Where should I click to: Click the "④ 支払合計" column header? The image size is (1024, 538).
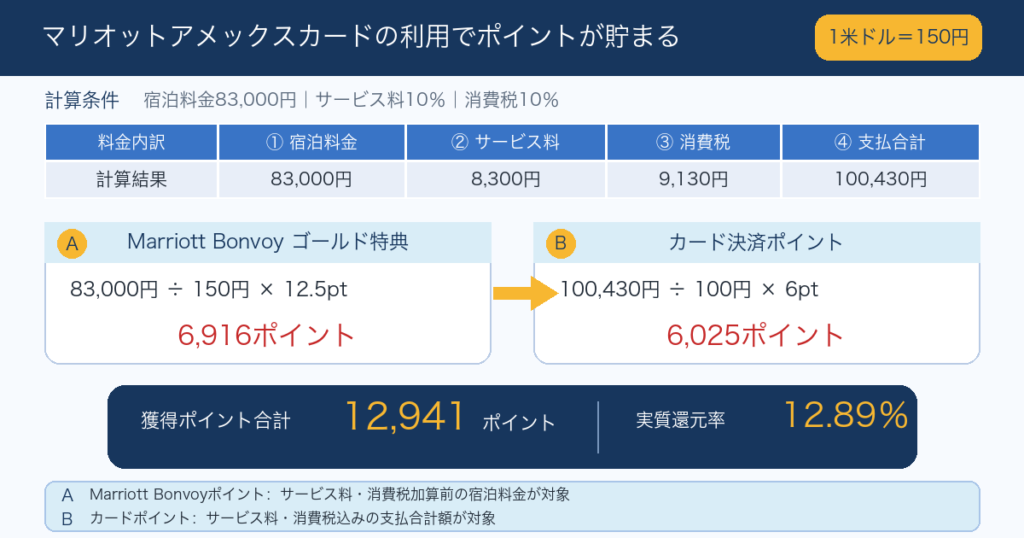(x=880, y=142)
